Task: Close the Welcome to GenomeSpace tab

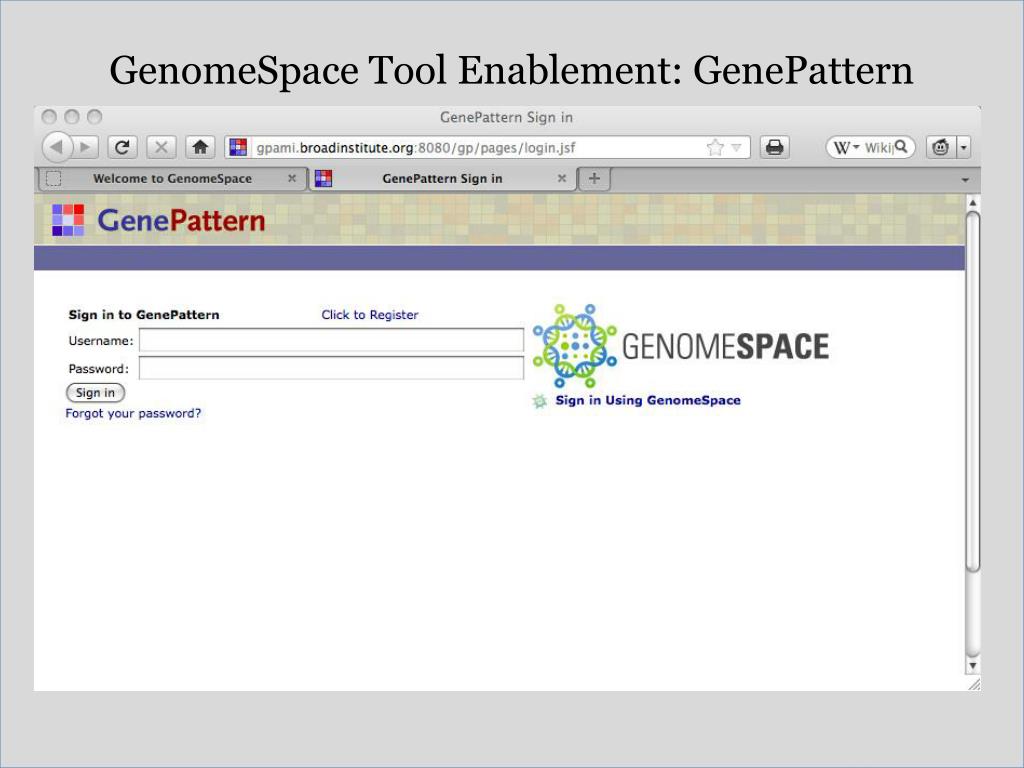Action: (292, 178)
